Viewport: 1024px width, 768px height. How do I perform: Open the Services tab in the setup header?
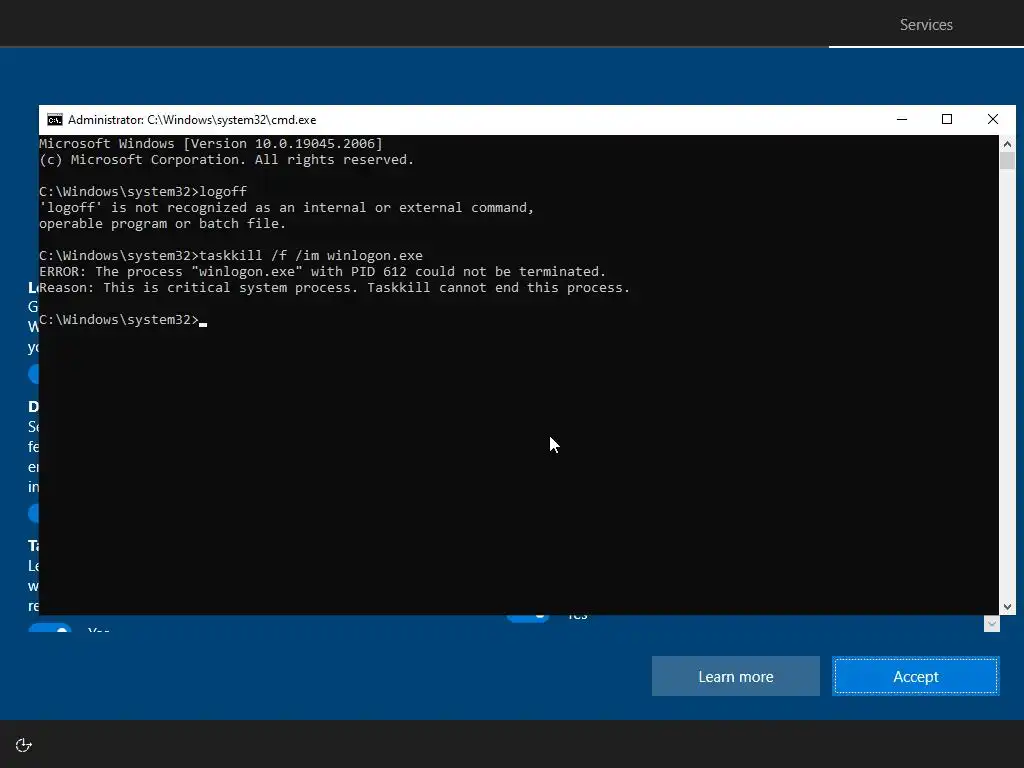click(x=926, y=25)
